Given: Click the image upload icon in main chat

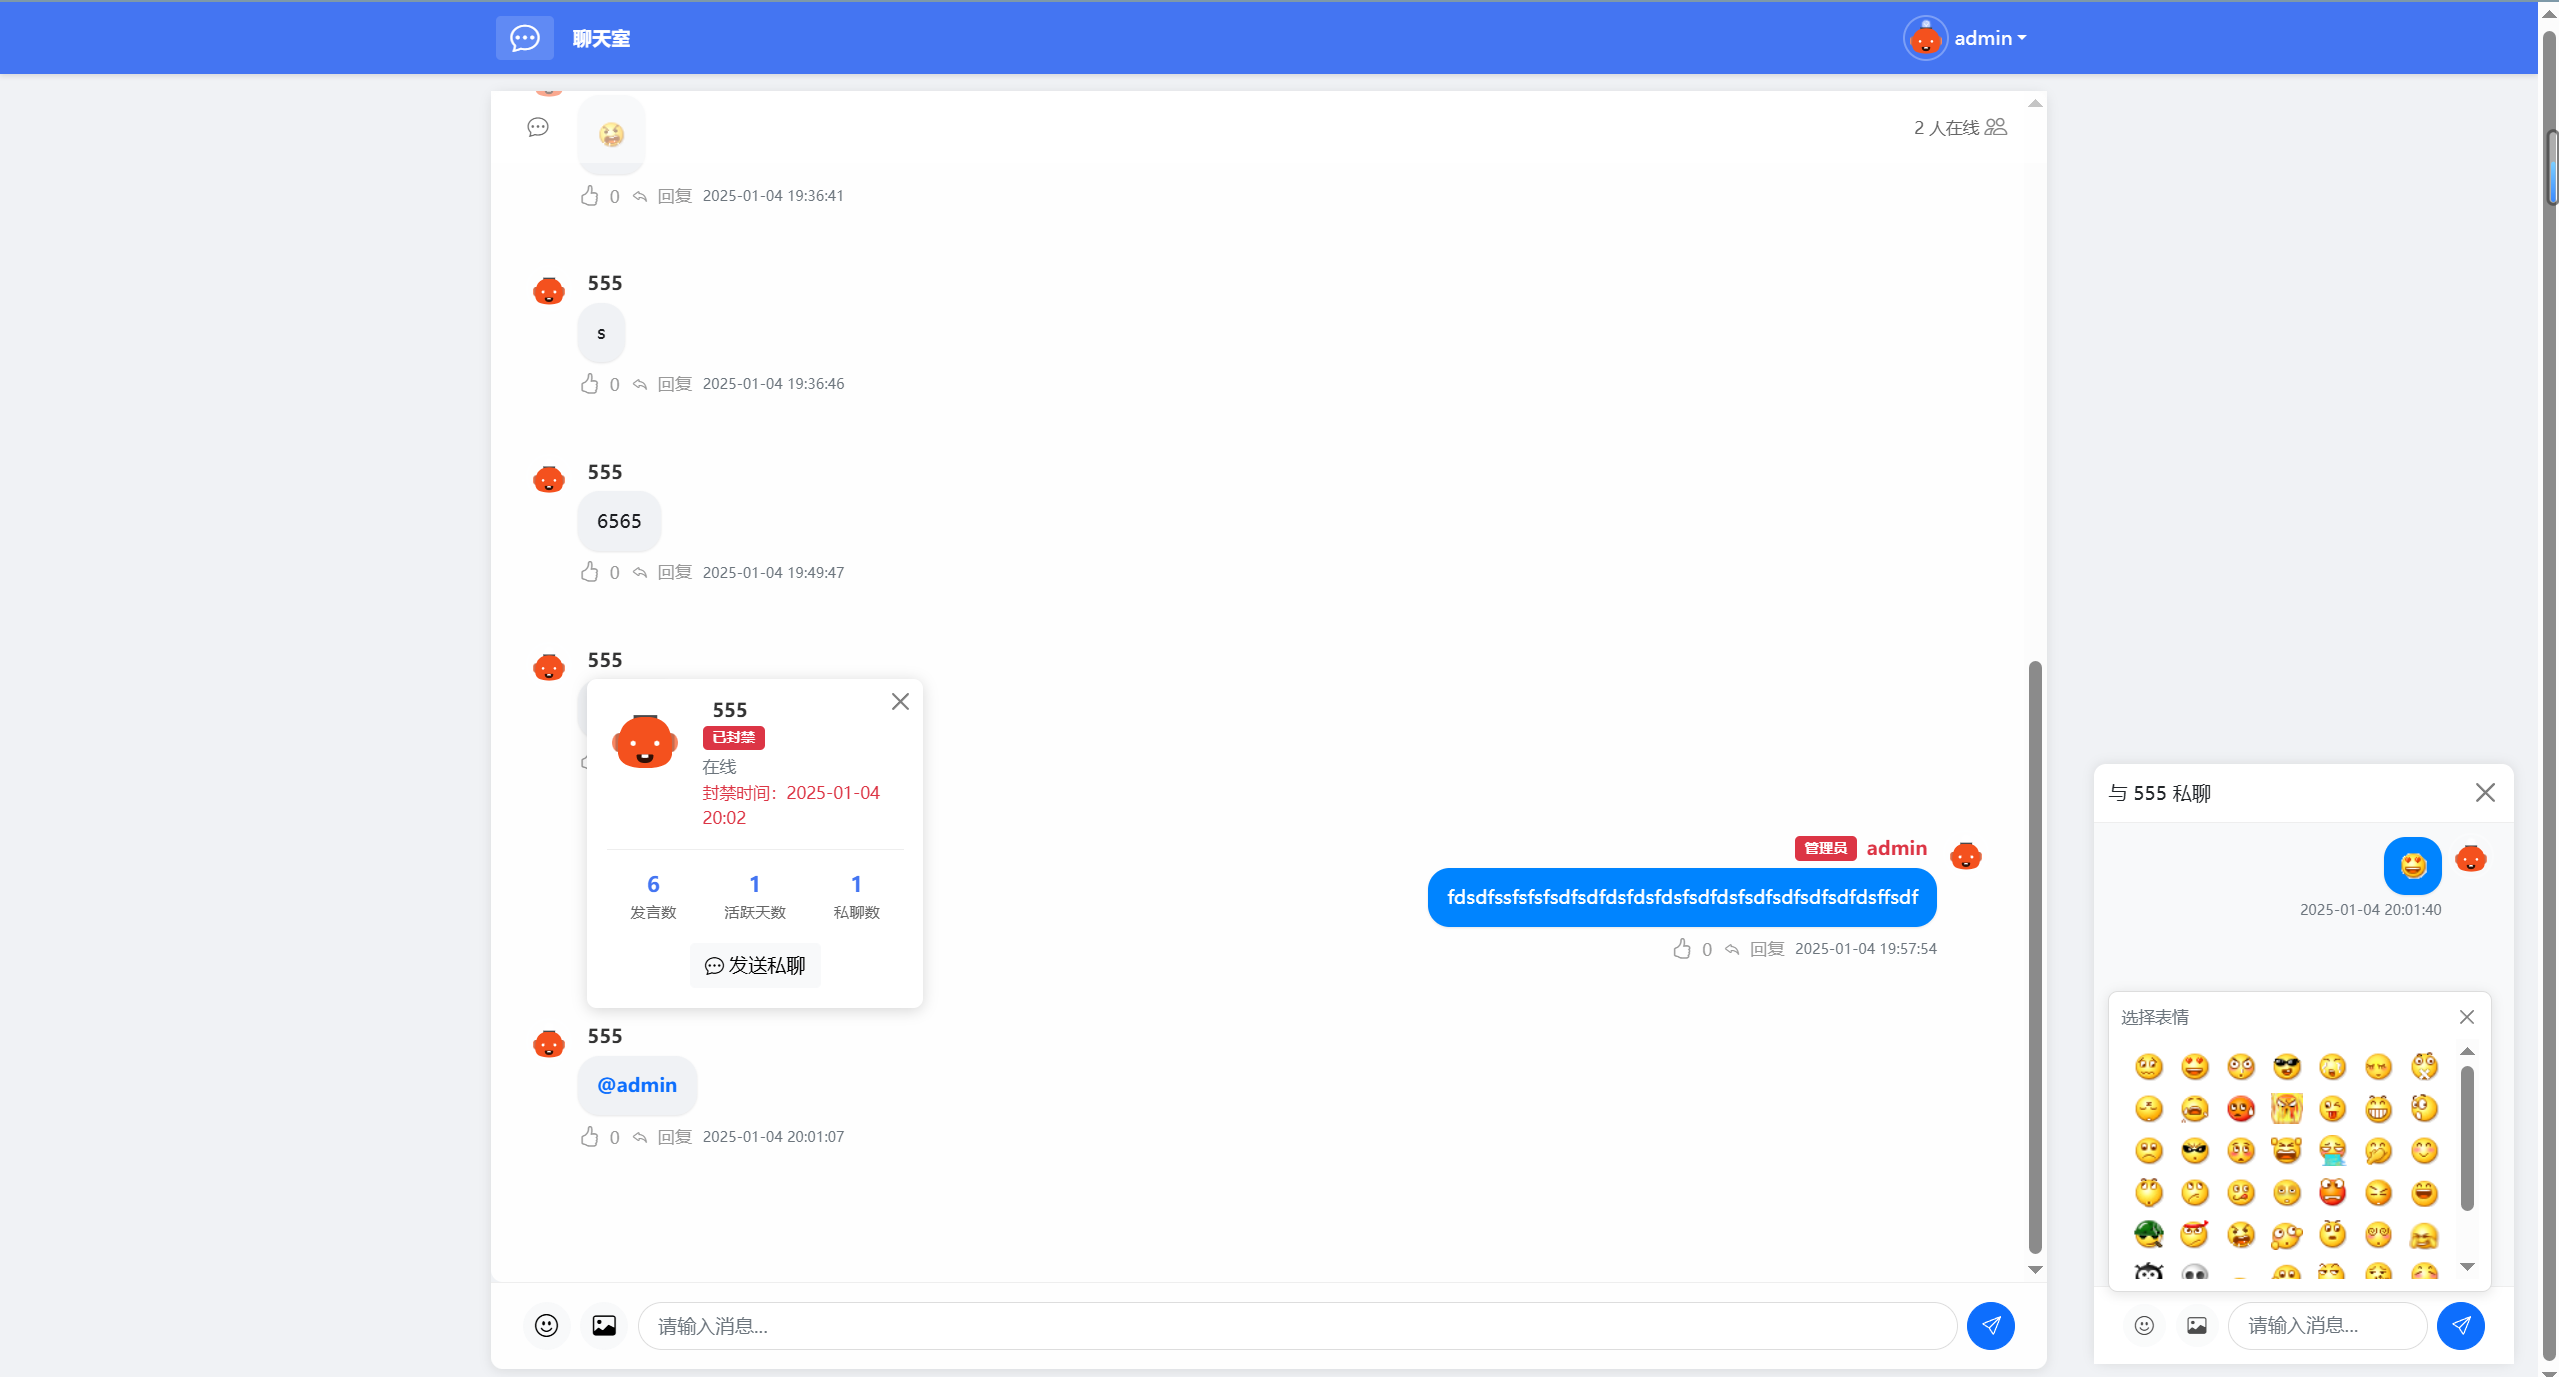Looking at the screenshot, I should coord(604,1326).
